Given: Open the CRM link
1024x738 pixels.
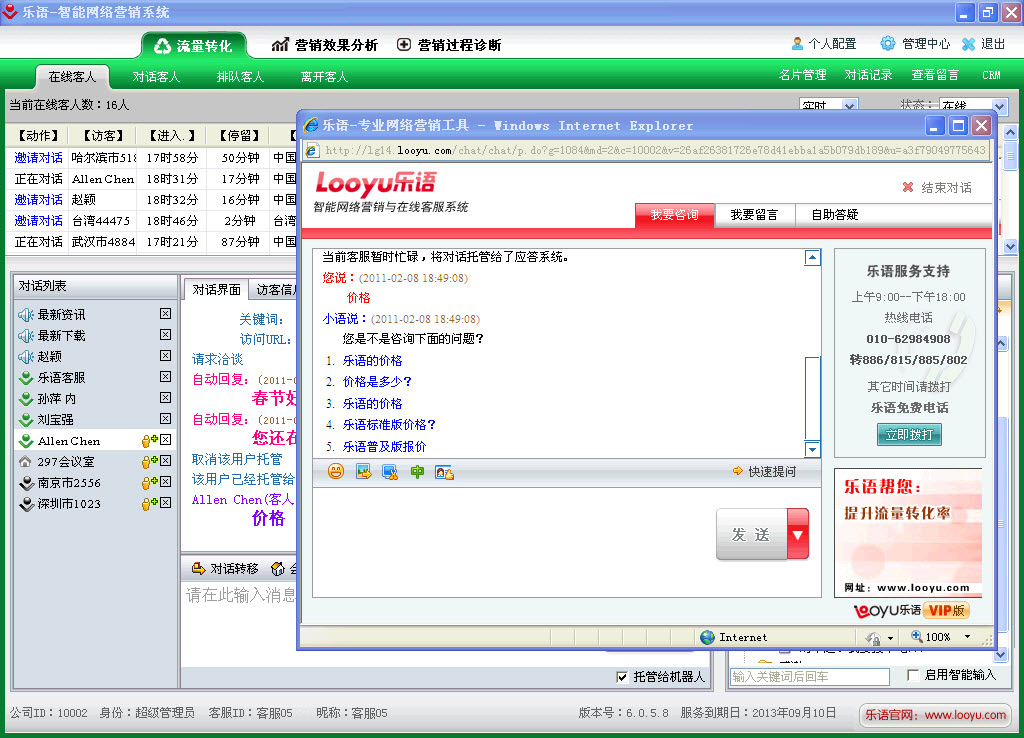Looking at the screenshot, I should (x=991, y=75).
